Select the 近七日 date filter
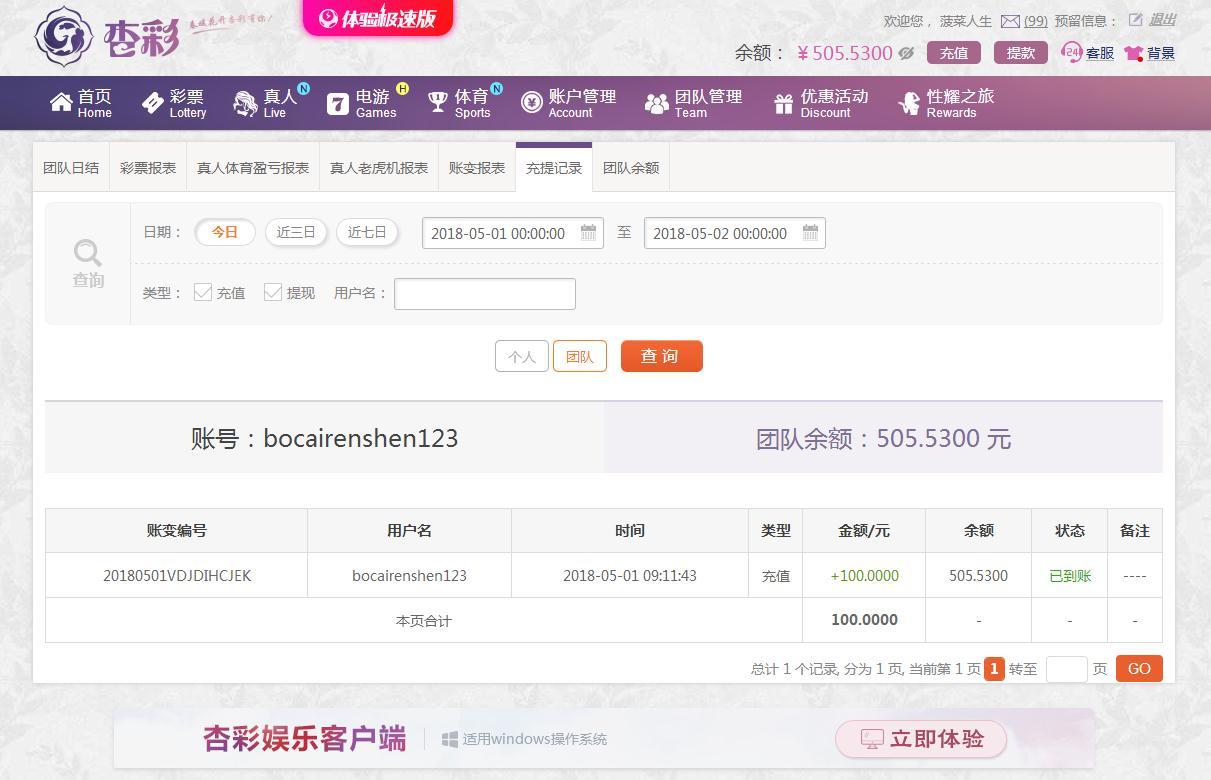This screenshot has width=1211, height=780. (x=367, y=232)
